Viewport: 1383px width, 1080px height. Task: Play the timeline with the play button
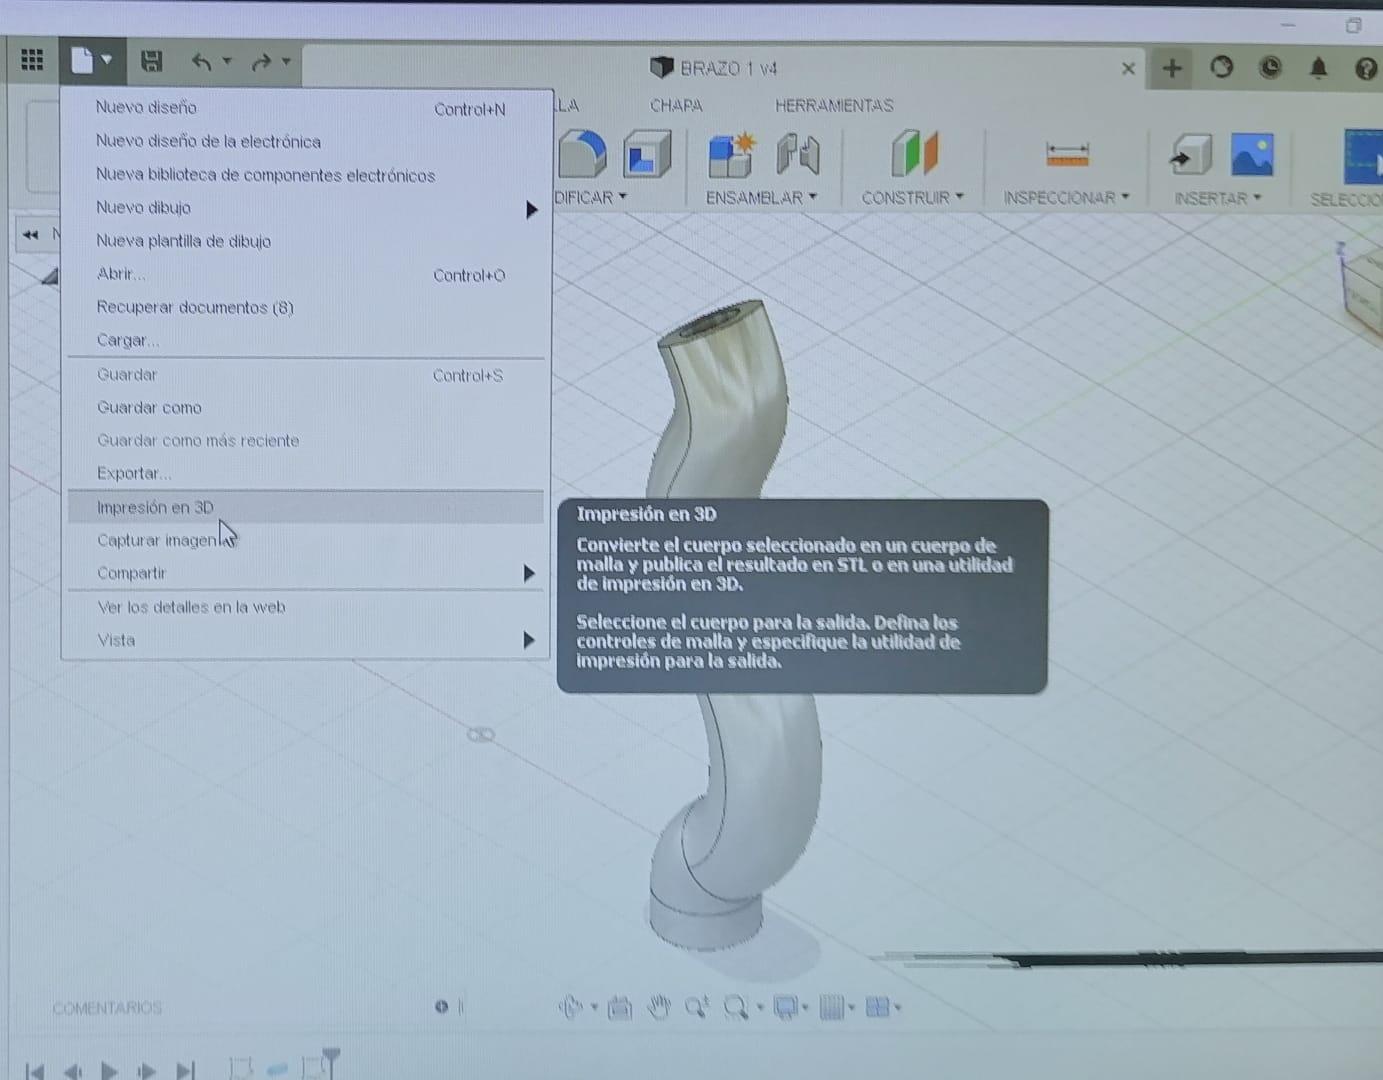click(x=109, y=1070)
